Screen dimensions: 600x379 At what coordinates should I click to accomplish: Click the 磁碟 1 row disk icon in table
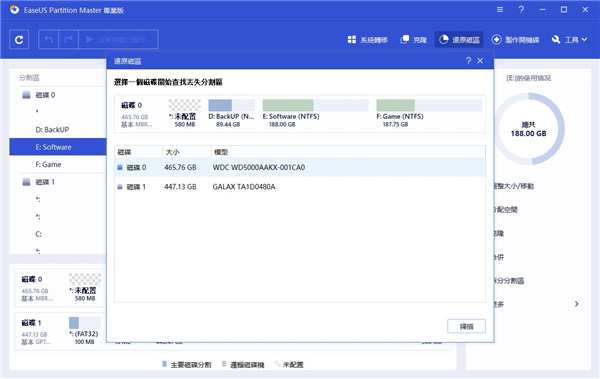120,187
